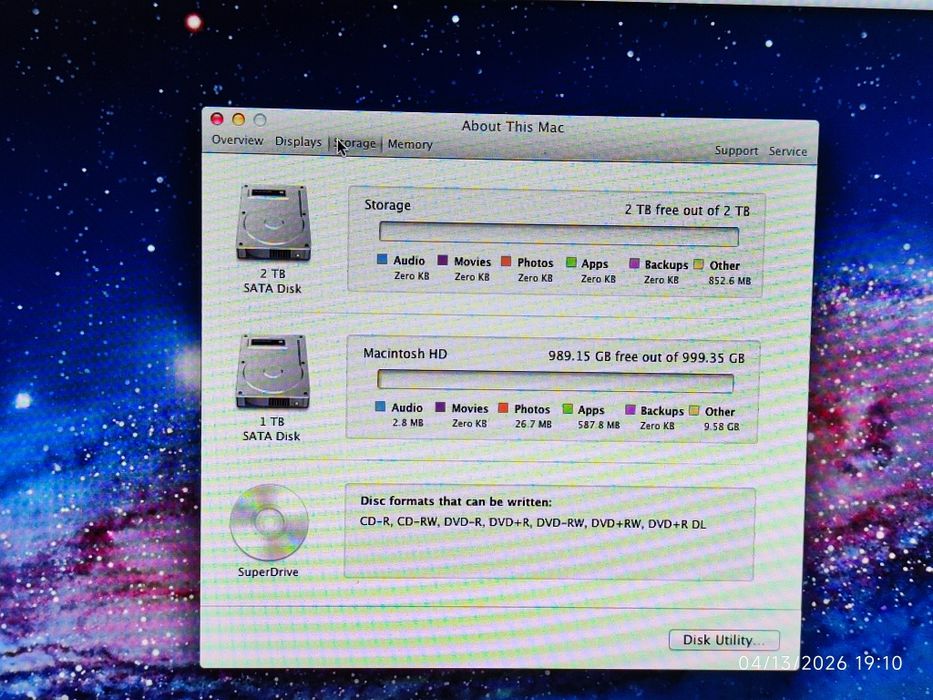Click the 'CD-R, CD-RW, DVD-R...' formats list
This screenshot has width=933, height=700.
click(x=533, y=524)
